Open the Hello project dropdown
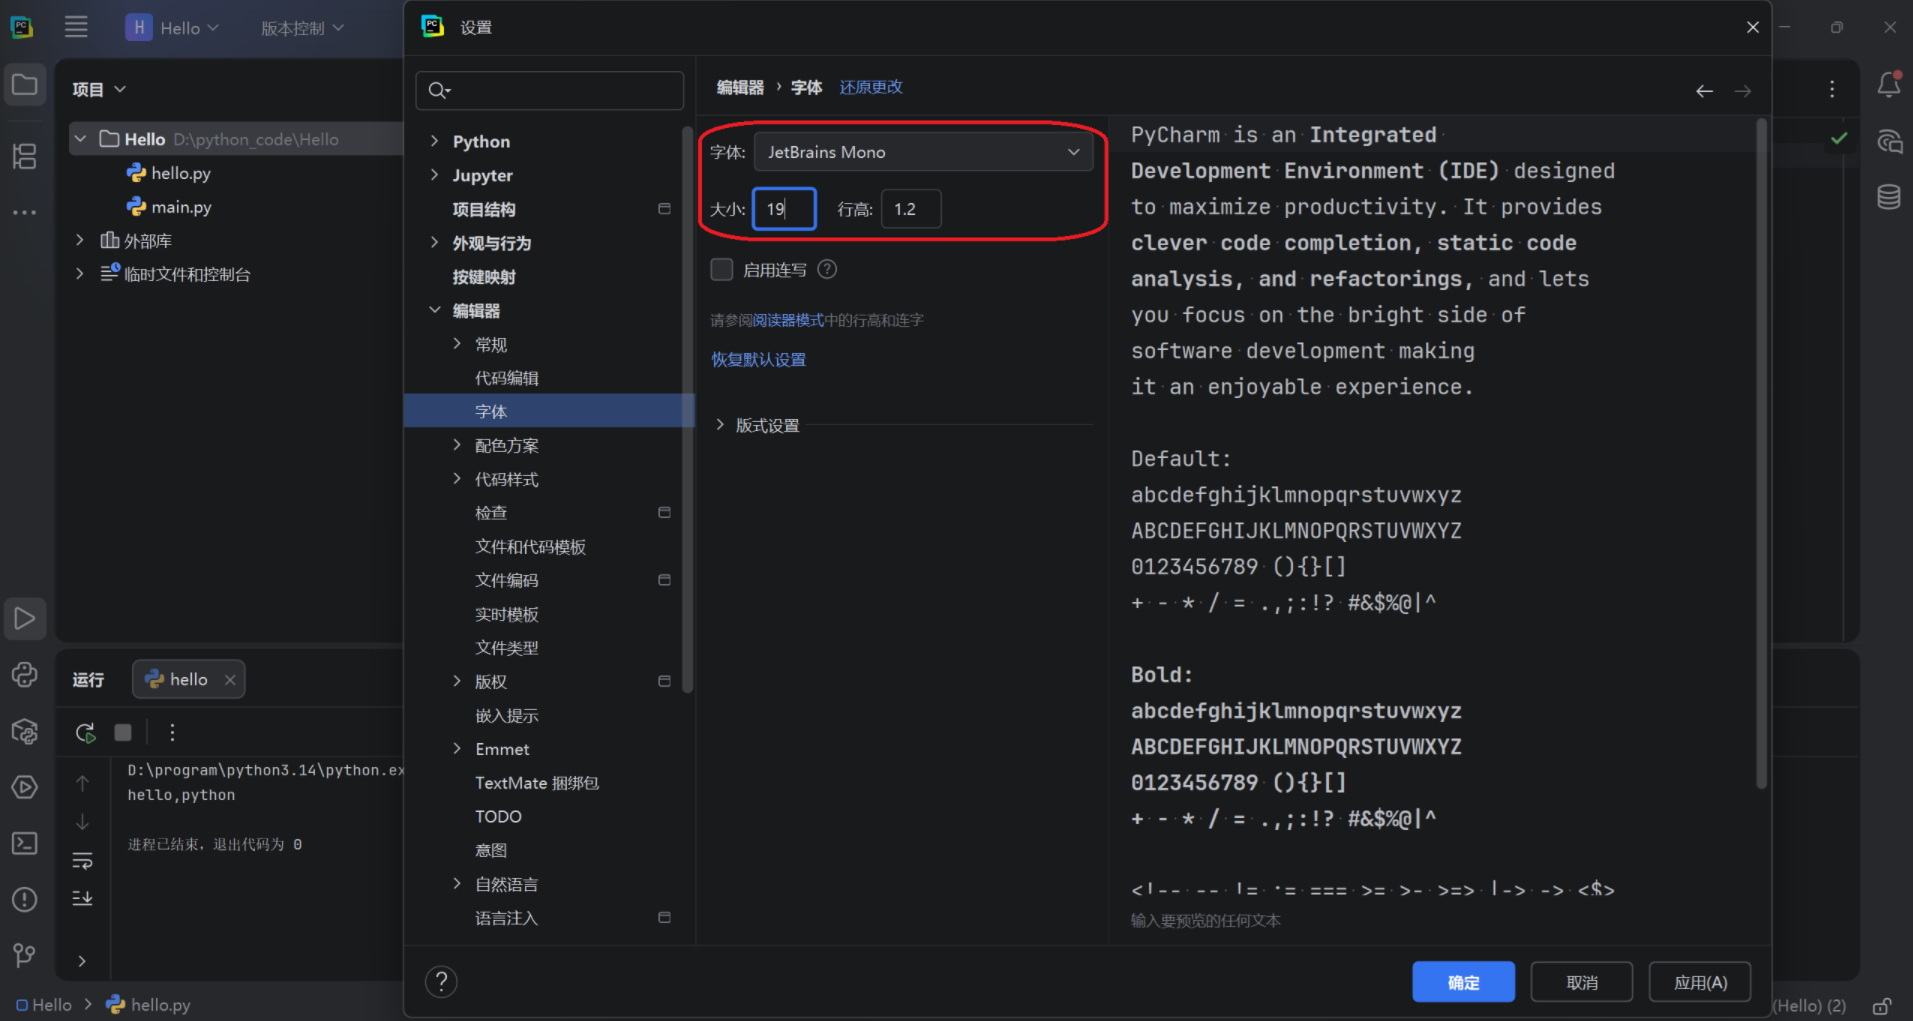Viewport: 1913px width, 1021px height. (172, 28)
